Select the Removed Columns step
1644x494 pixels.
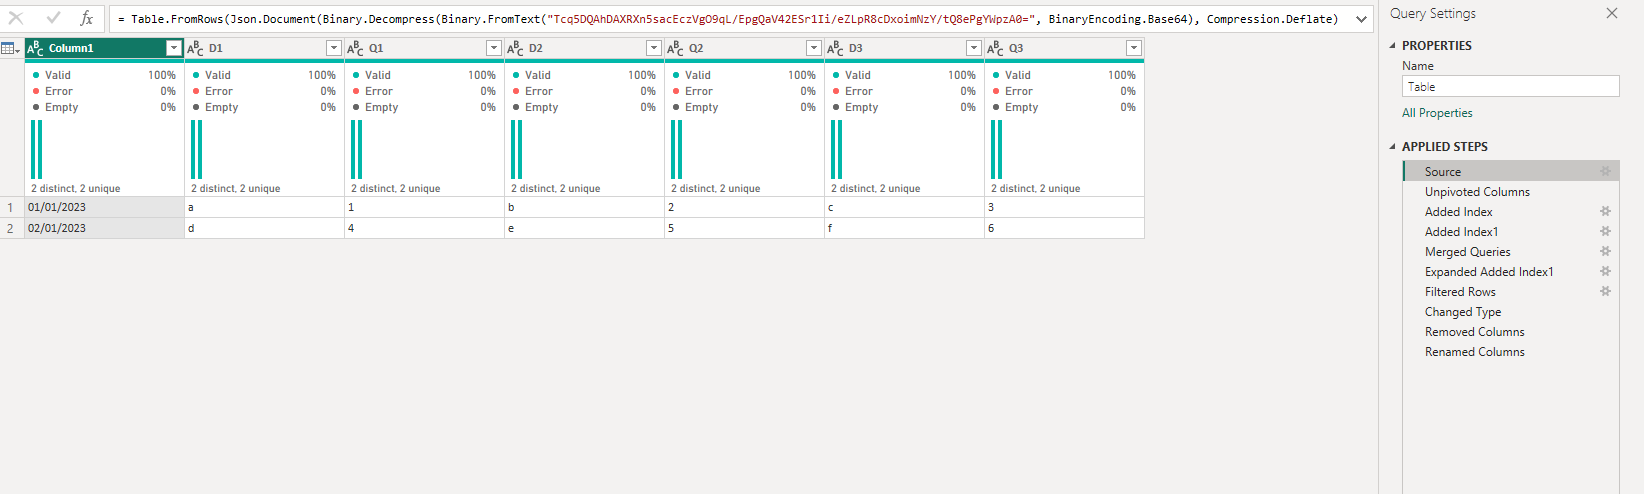1510,331
